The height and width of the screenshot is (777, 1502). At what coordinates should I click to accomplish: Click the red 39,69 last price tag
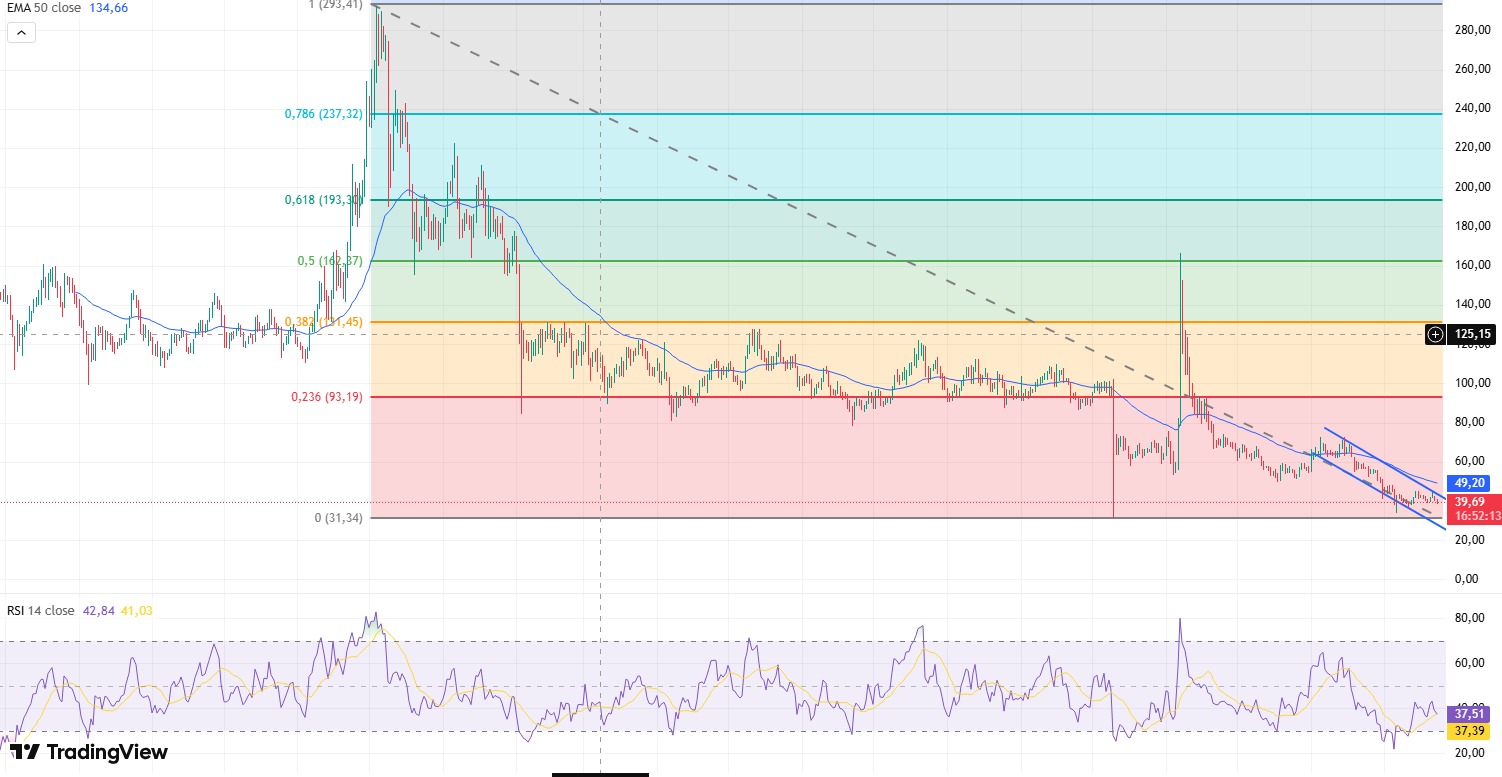pos(1473,501)
